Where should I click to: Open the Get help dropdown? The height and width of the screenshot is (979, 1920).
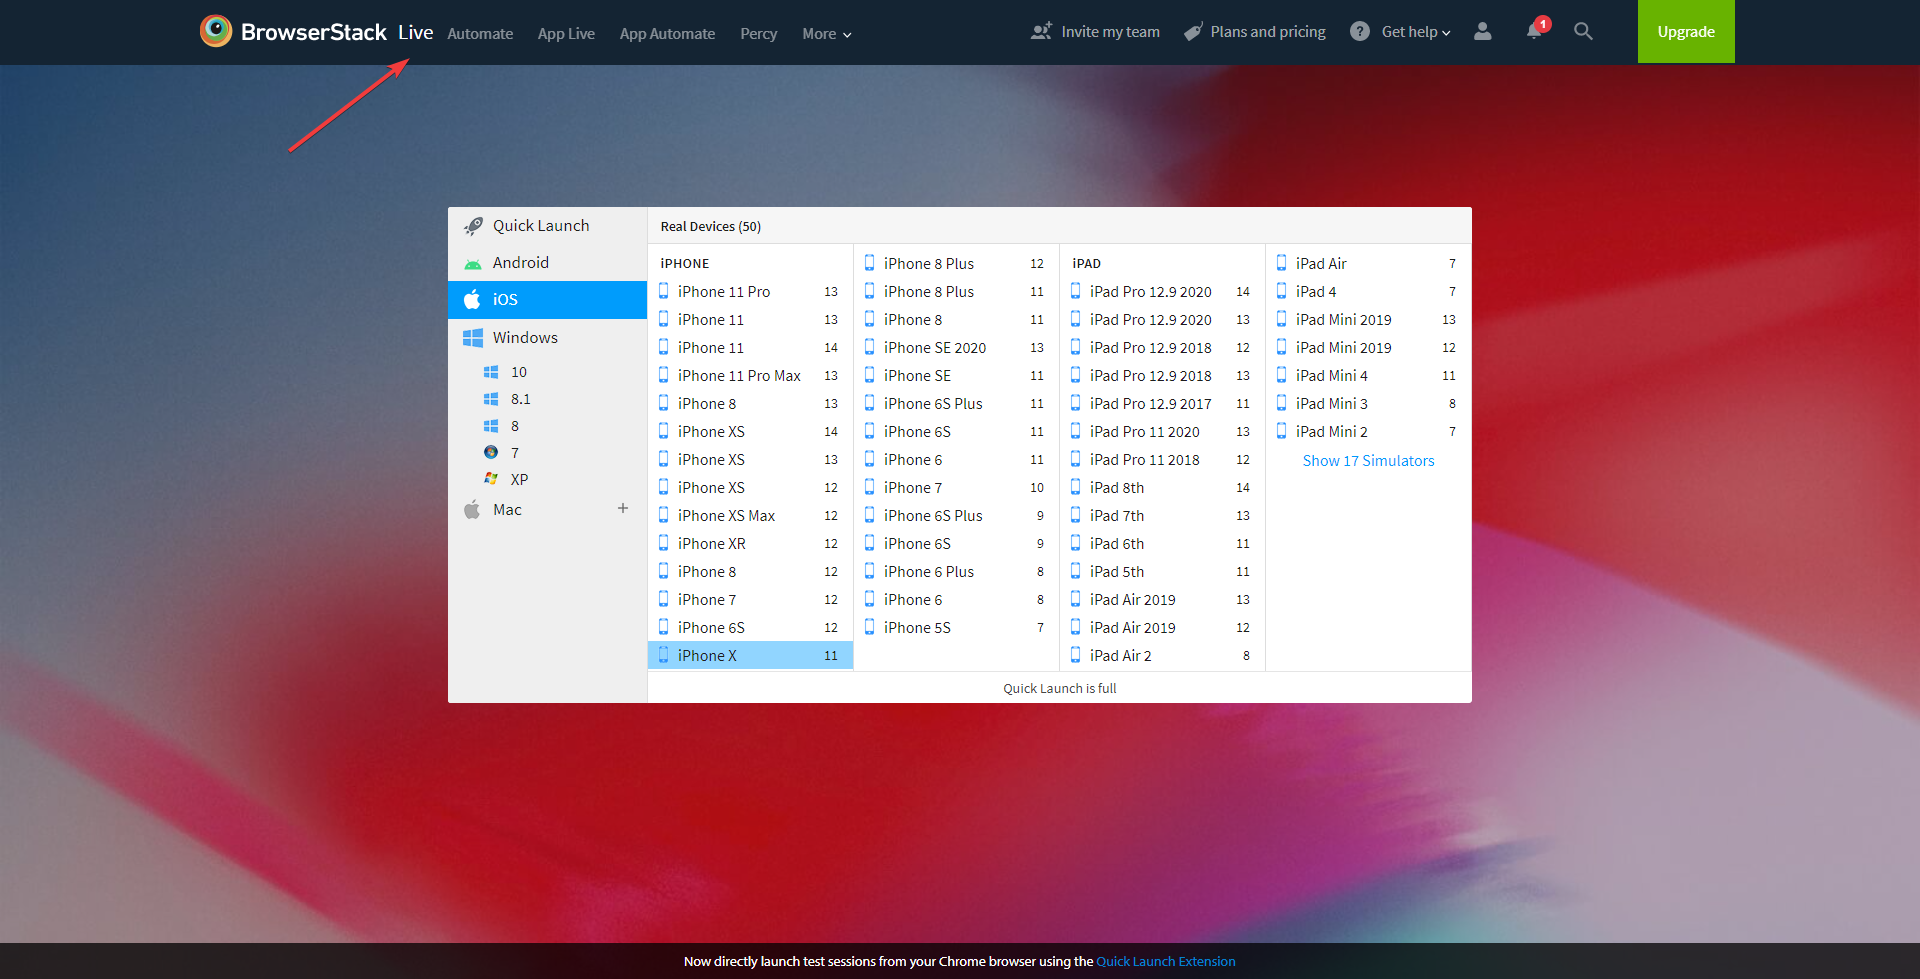[x=1416, y=32]
